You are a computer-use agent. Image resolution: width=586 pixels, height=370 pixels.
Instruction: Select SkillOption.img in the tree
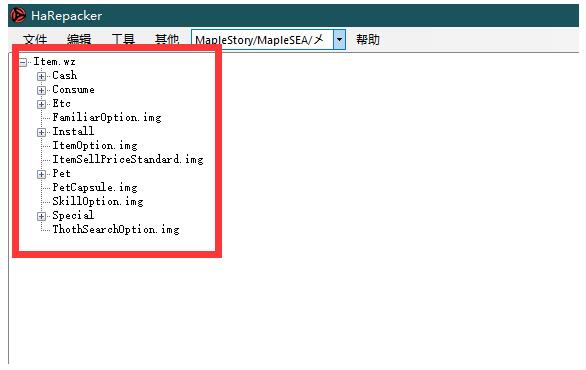coord(98,202)
